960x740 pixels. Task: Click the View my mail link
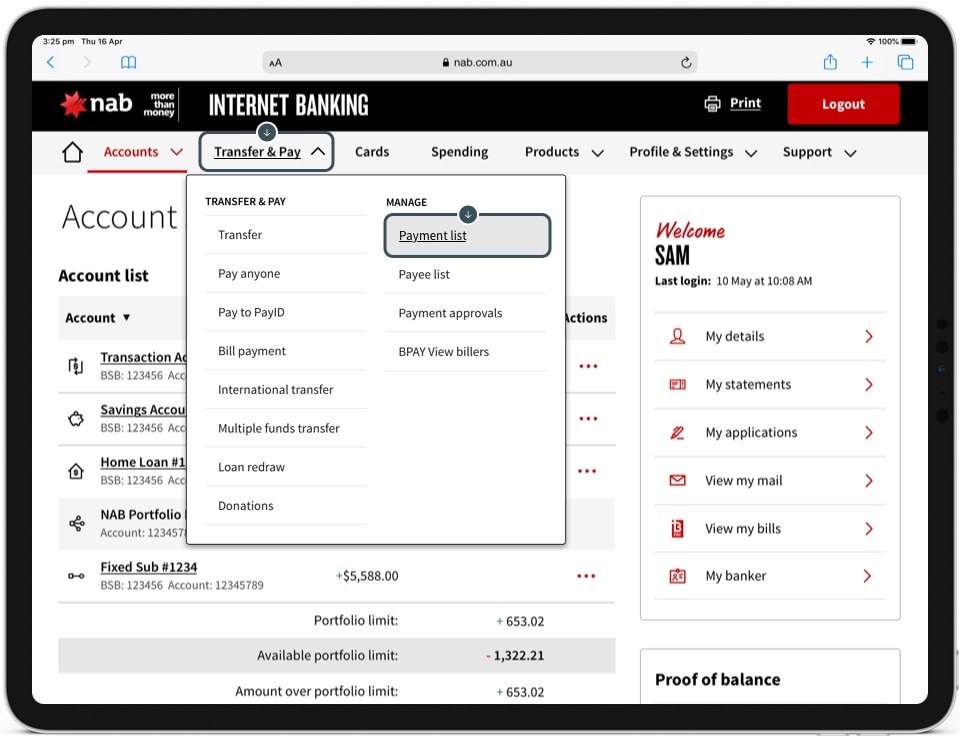743,480
